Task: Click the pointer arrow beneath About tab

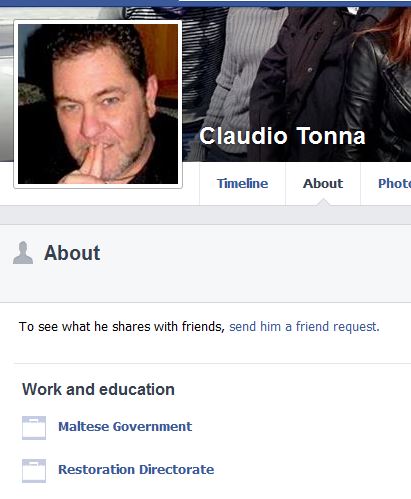Action: [x=323, y=202]
